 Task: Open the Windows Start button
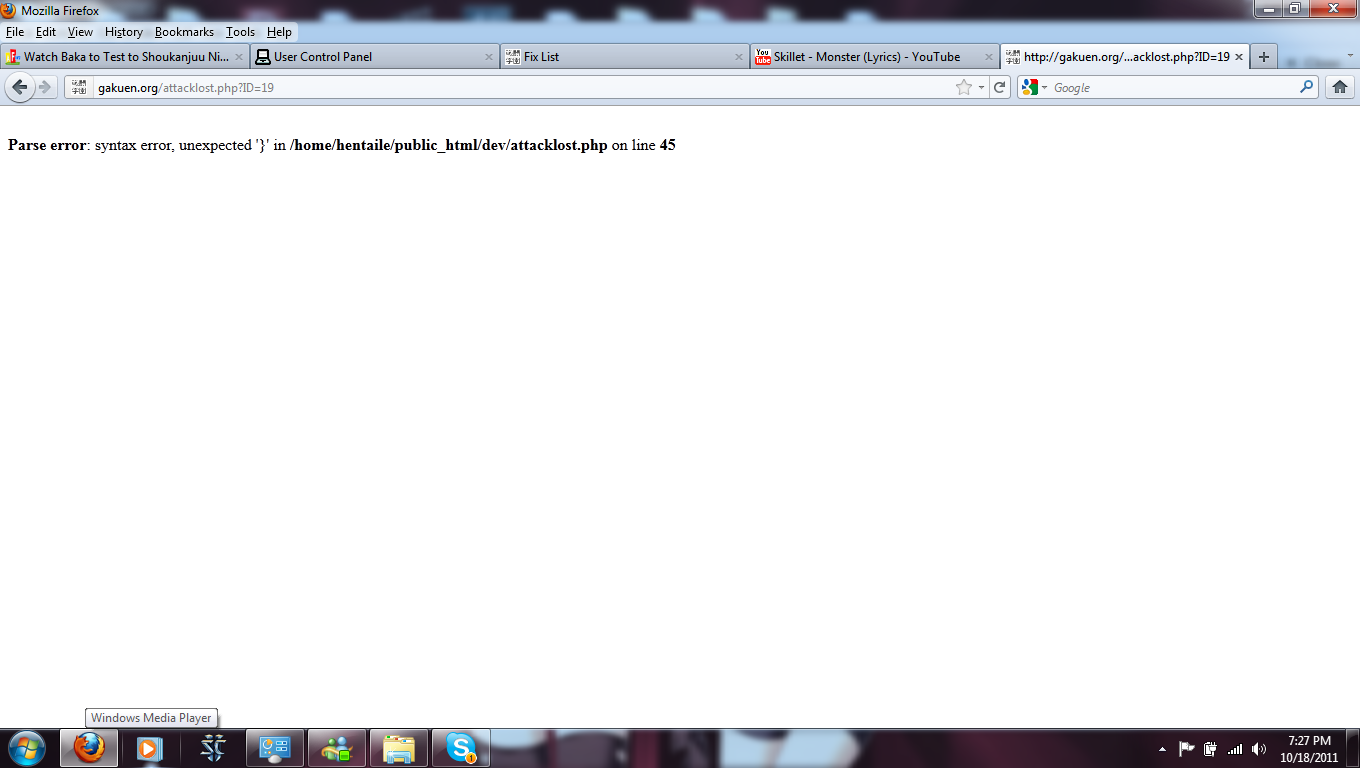click(26, 748)
